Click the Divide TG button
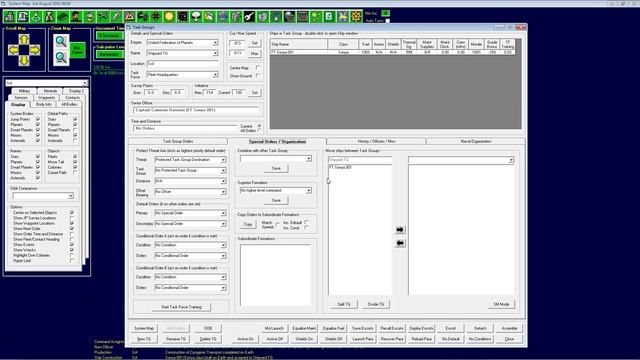The image size is (640, 360). (x=376, y=304)
